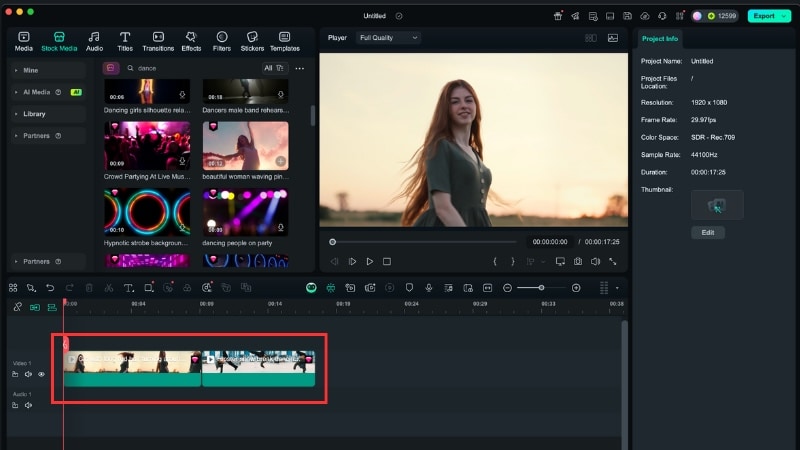Click the Export button
The width and height of the screenshot is (800, 450).
click(765, 16)
